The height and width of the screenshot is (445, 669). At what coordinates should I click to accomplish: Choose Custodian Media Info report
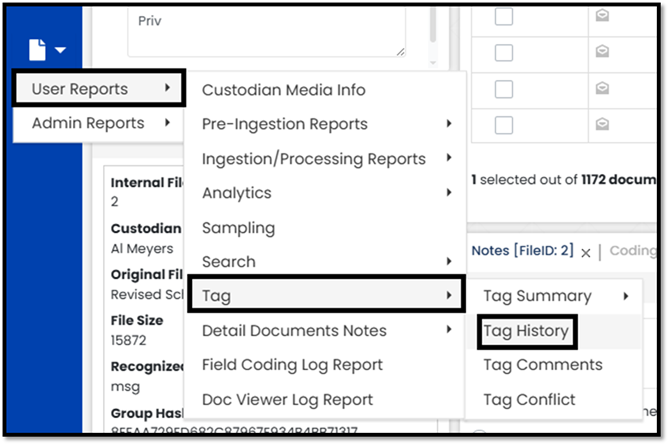tap(284, 90)
